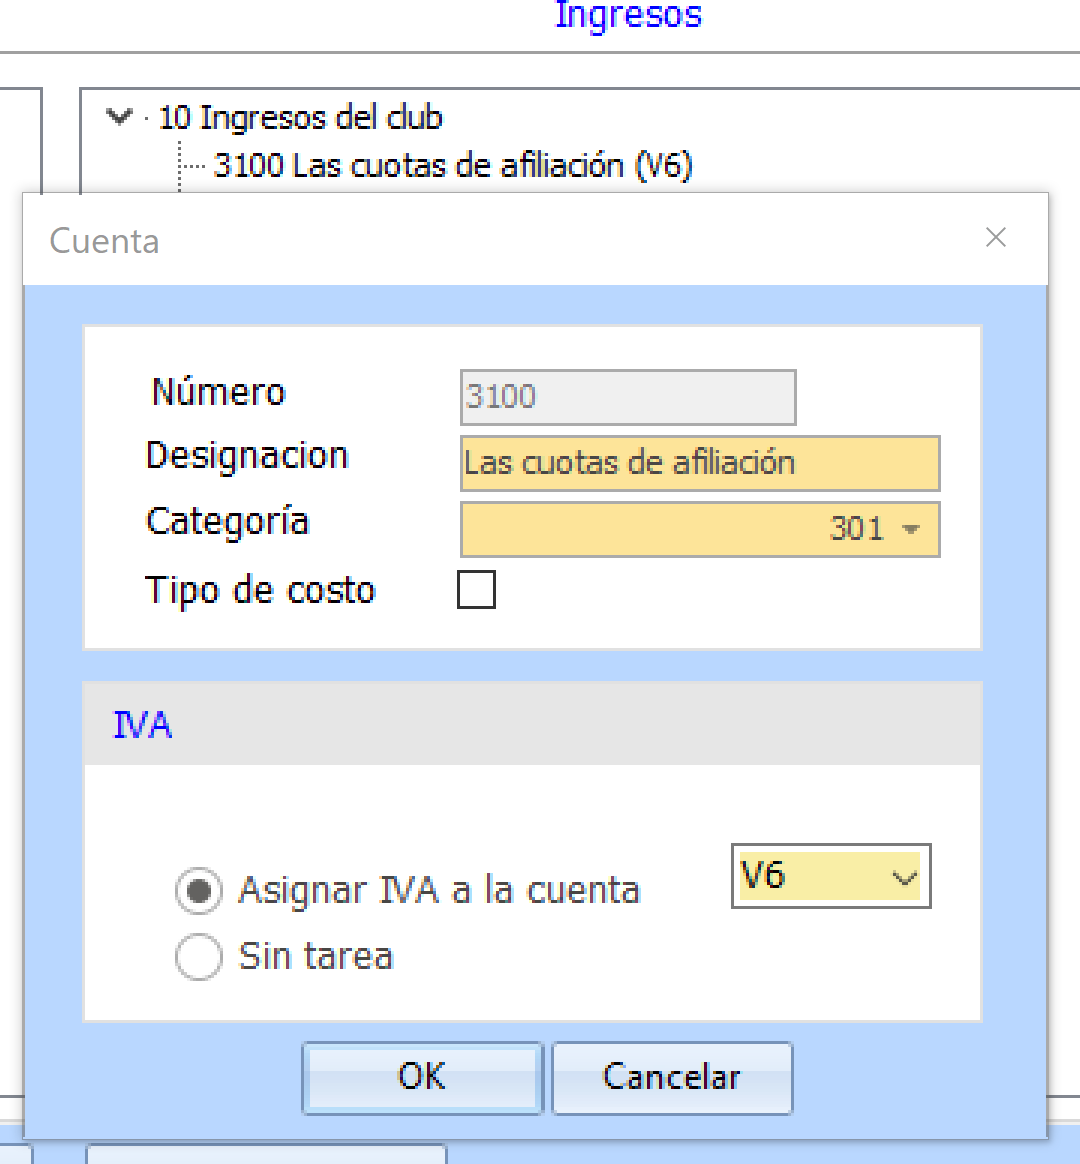Image resolution: width=1080 pixels, height=1164 pixels.
Task: Collapse the '10 Ingresos del club' tree node
Action: click(119, 118)
